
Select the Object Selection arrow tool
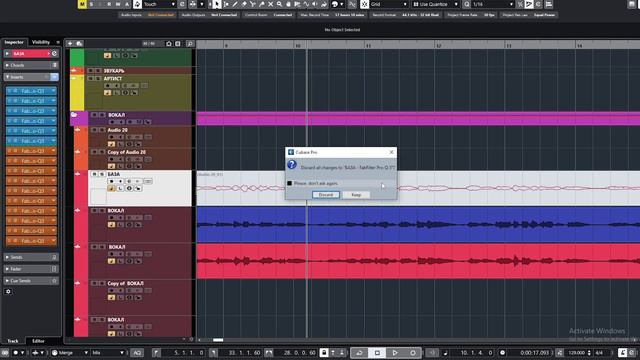click(x=217, y=4)
